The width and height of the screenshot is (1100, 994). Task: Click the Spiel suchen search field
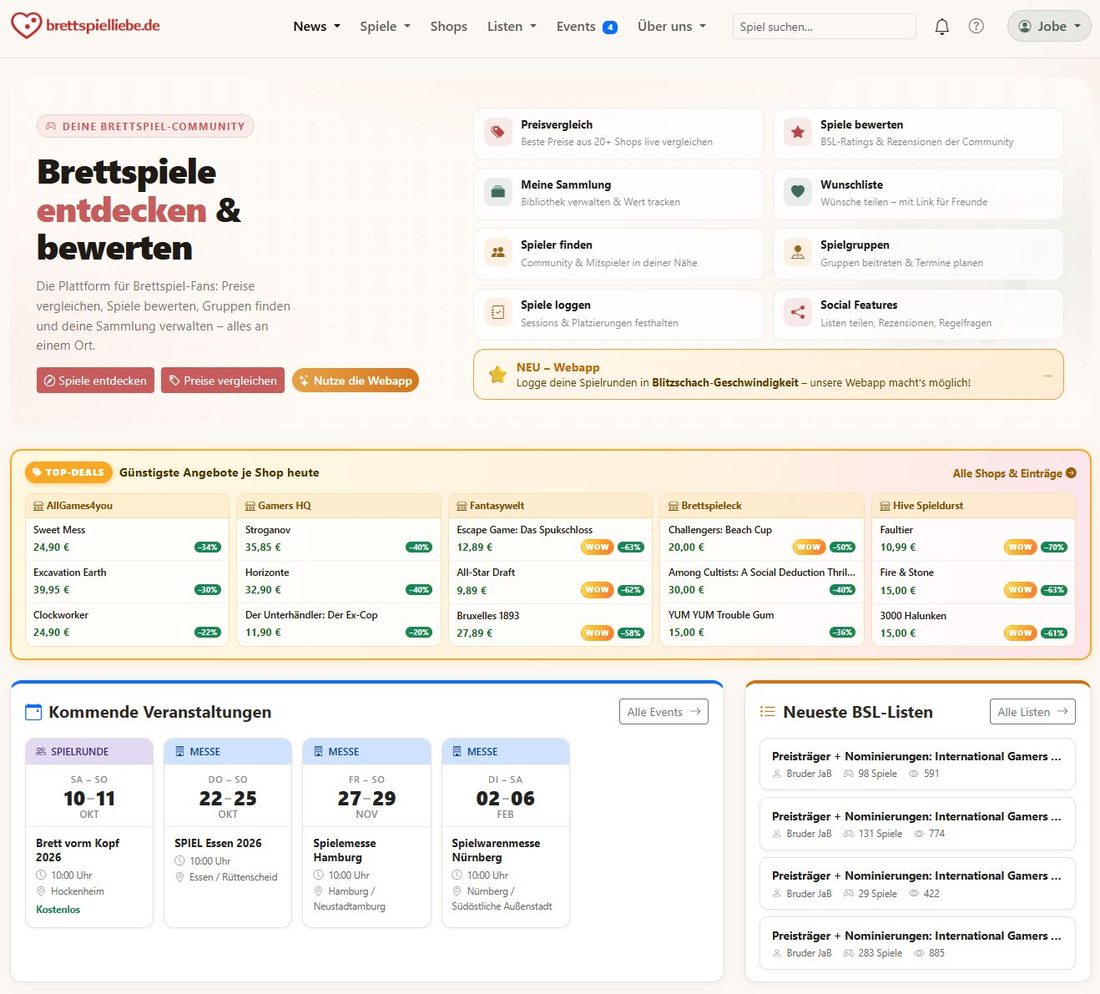coord(824,27)
